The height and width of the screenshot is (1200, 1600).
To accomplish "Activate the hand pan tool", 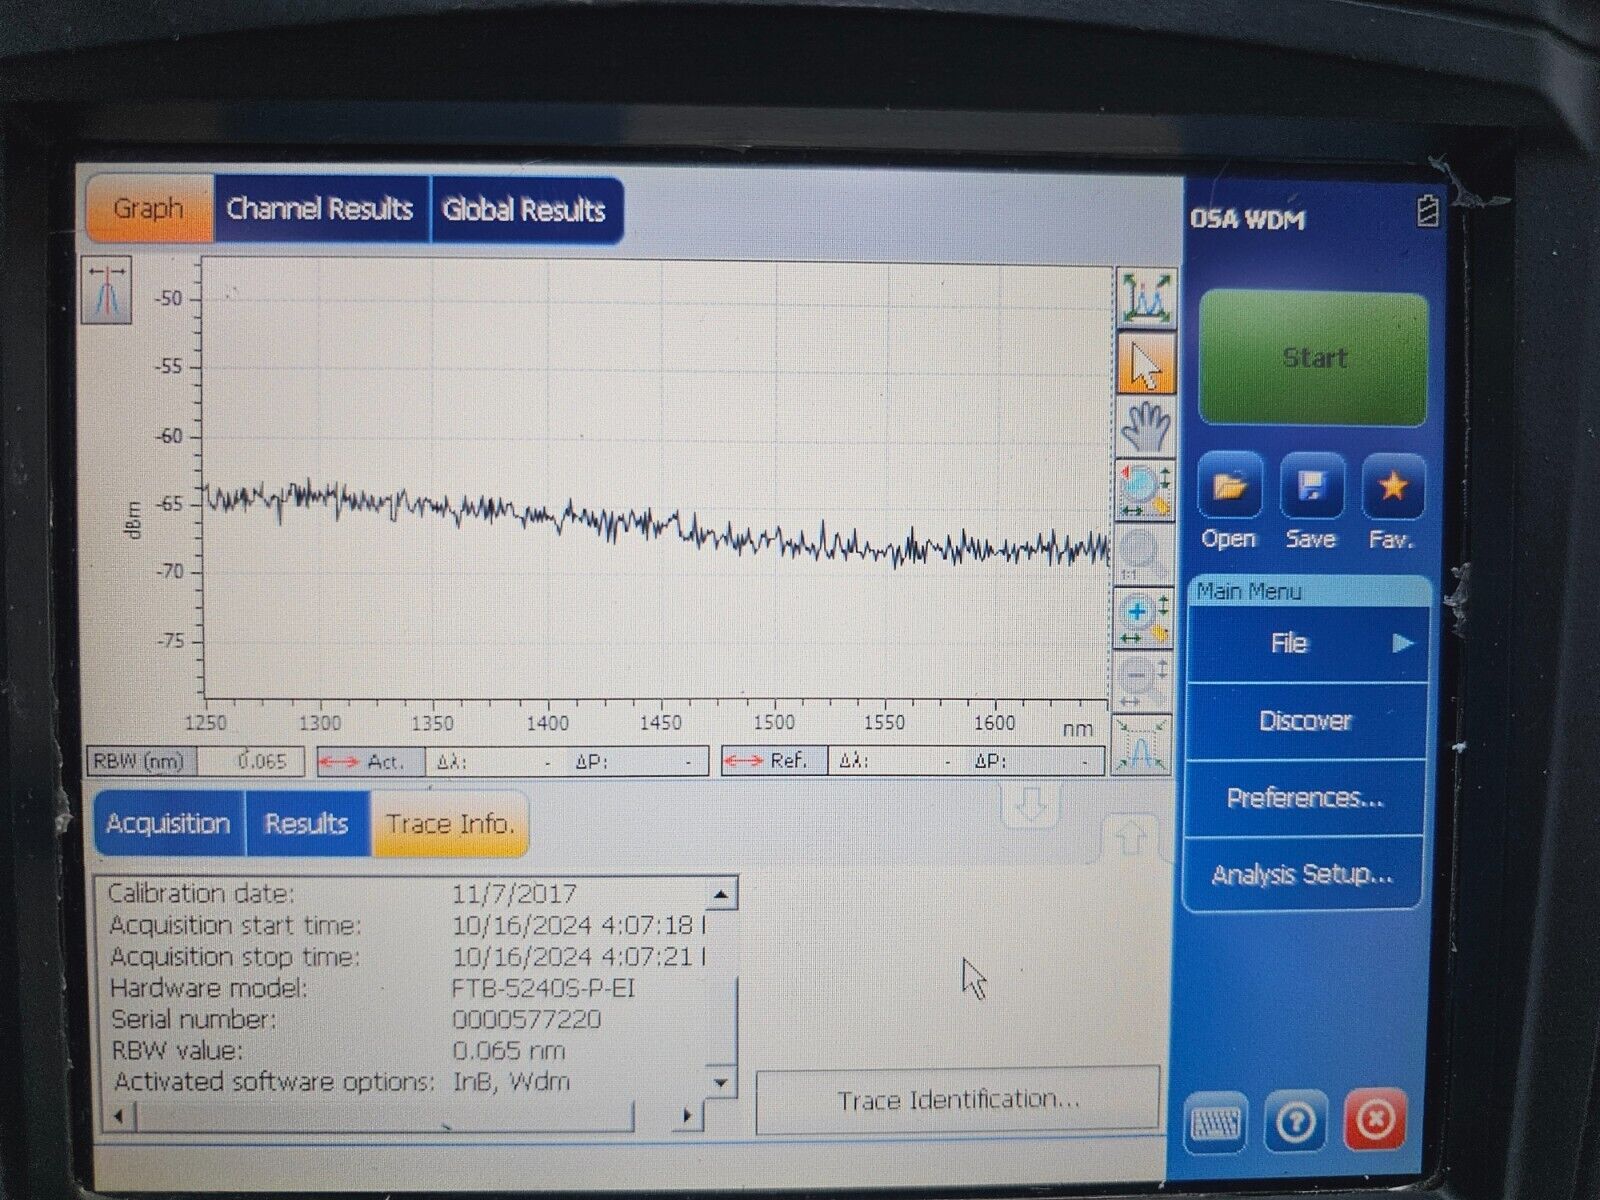I will click(1143, 425).
